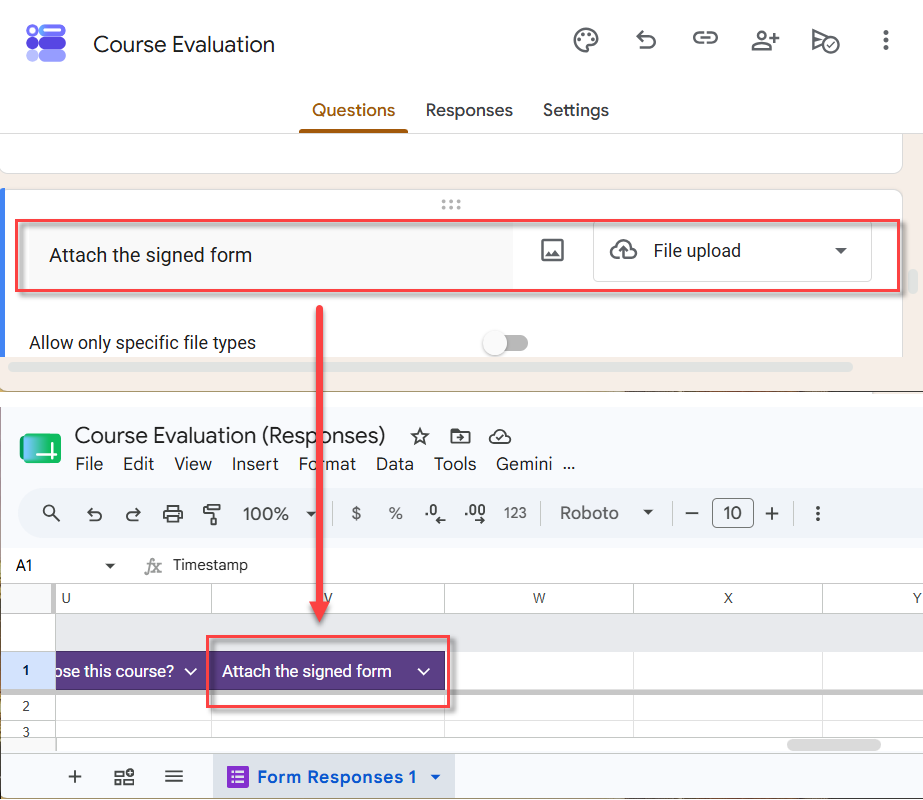The image size is (923, 800).
Task: Open the customize theme palette
Action: click(x=586, y=40)
